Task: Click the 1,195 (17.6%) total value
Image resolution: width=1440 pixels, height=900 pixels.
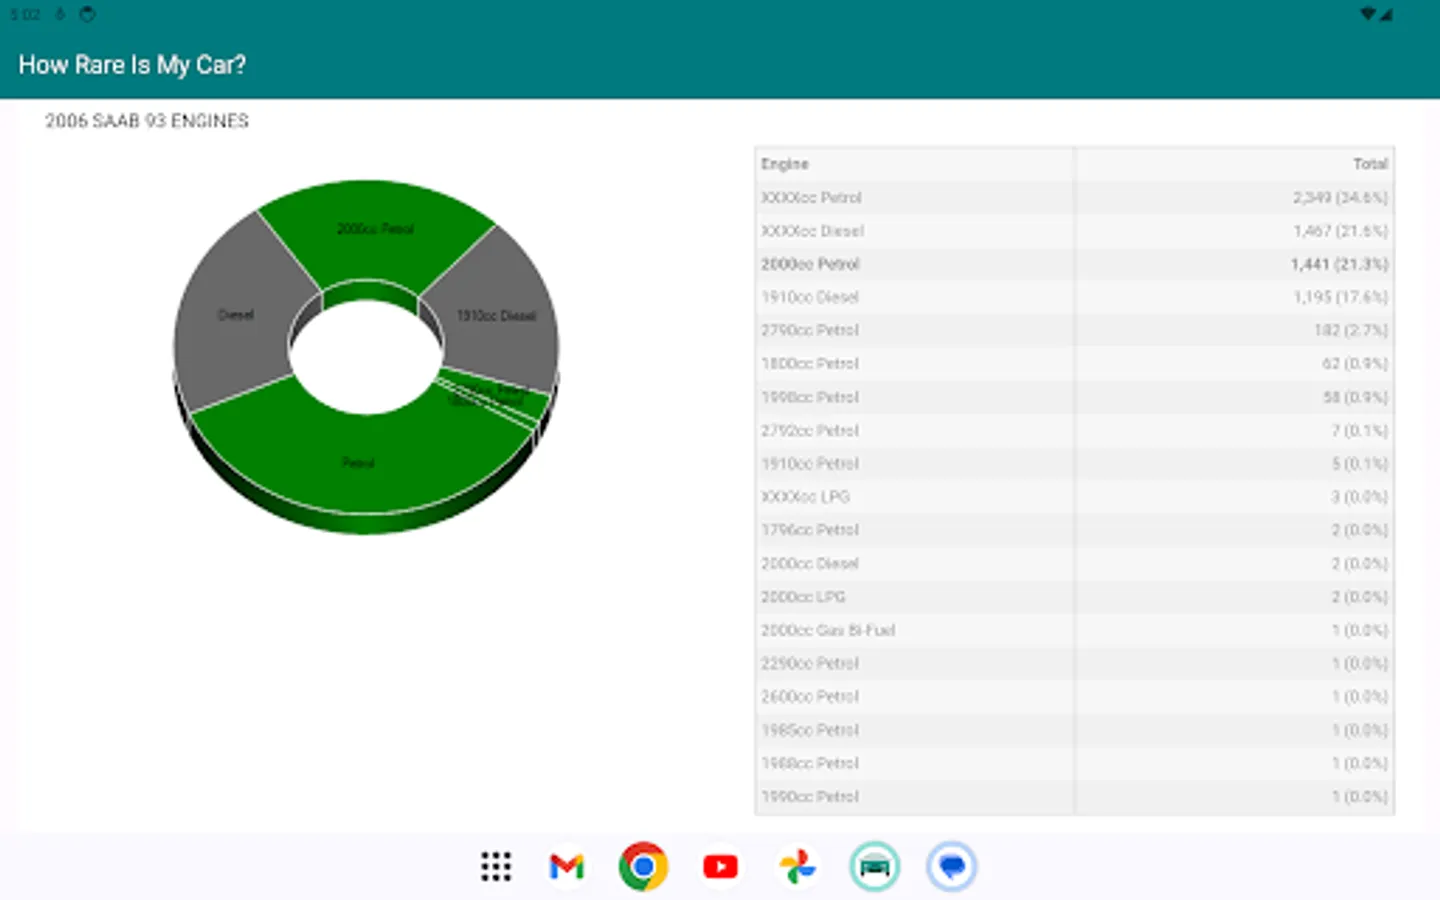Action: tap(1340, 297)
